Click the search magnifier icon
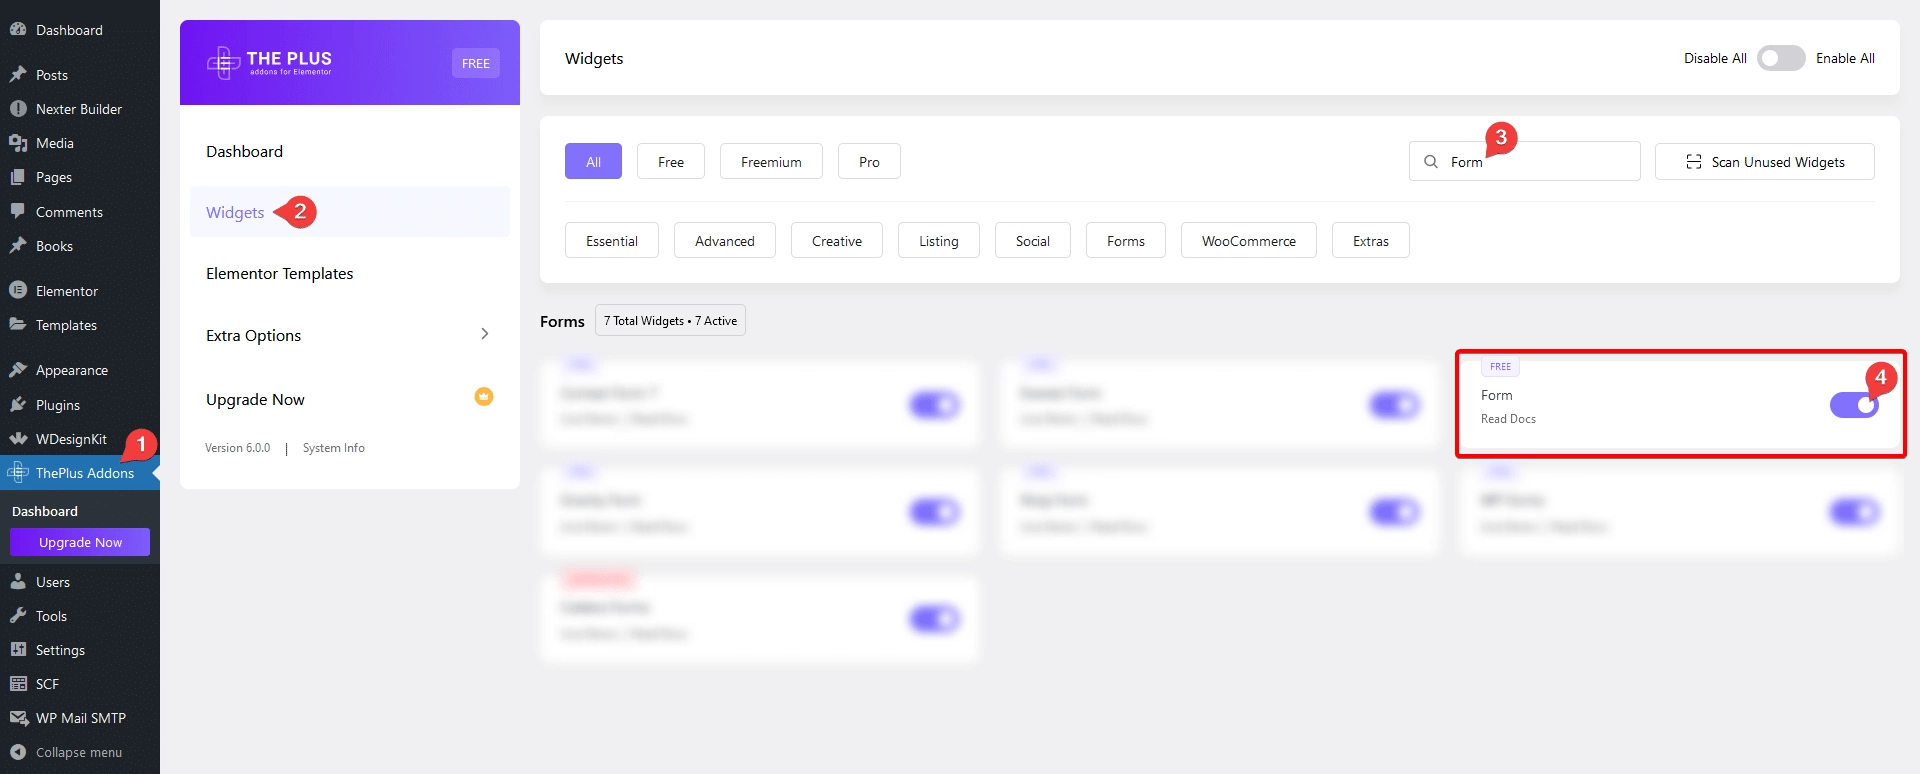 click(x=1431, y=162)
